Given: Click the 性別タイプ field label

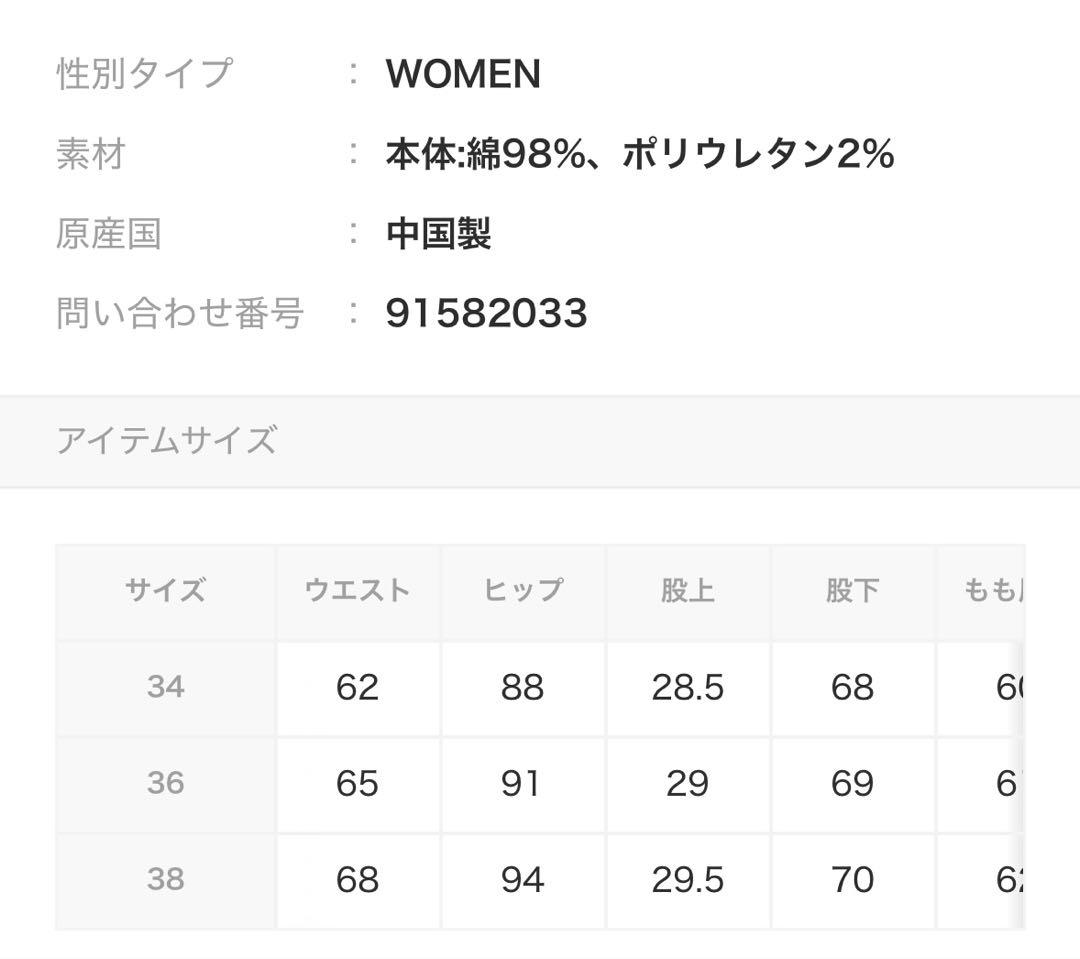Looking at the screenshot, I should click(144, 75).
